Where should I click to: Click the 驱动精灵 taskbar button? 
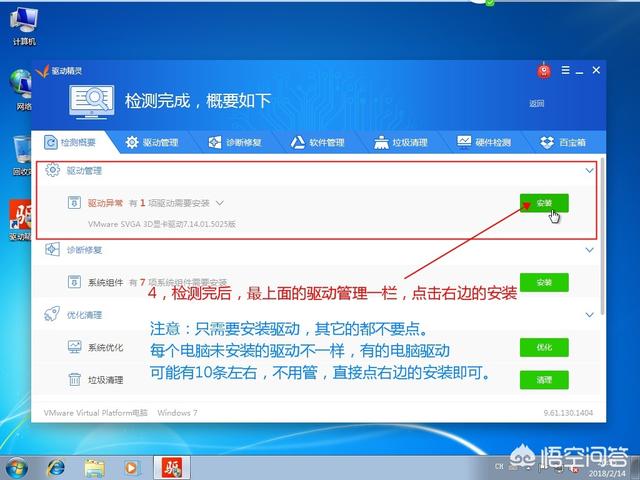coord(172,468)
